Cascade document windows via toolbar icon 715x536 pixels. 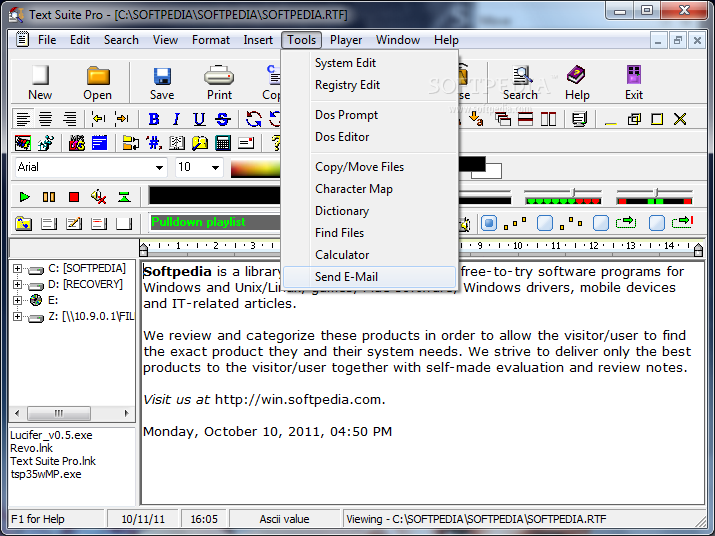503,120
